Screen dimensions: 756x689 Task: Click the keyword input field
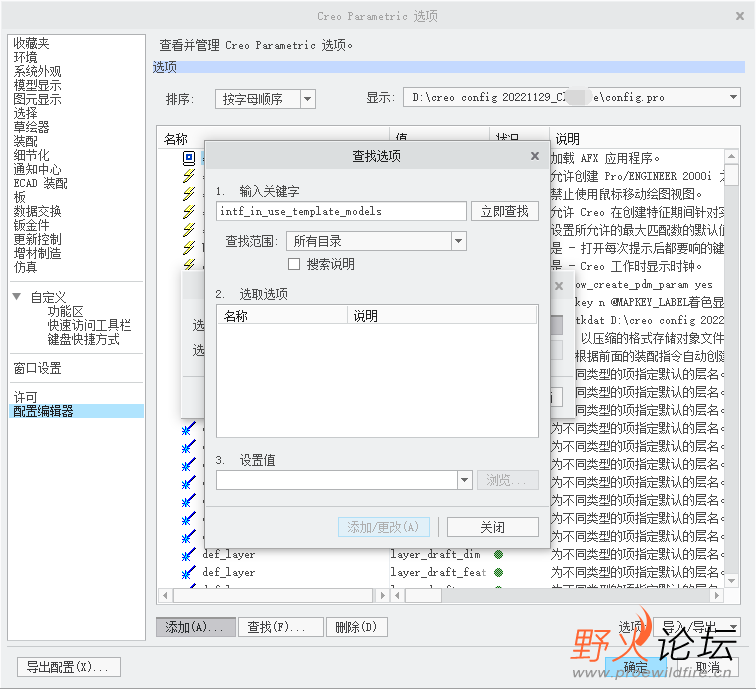pos(341,211)
